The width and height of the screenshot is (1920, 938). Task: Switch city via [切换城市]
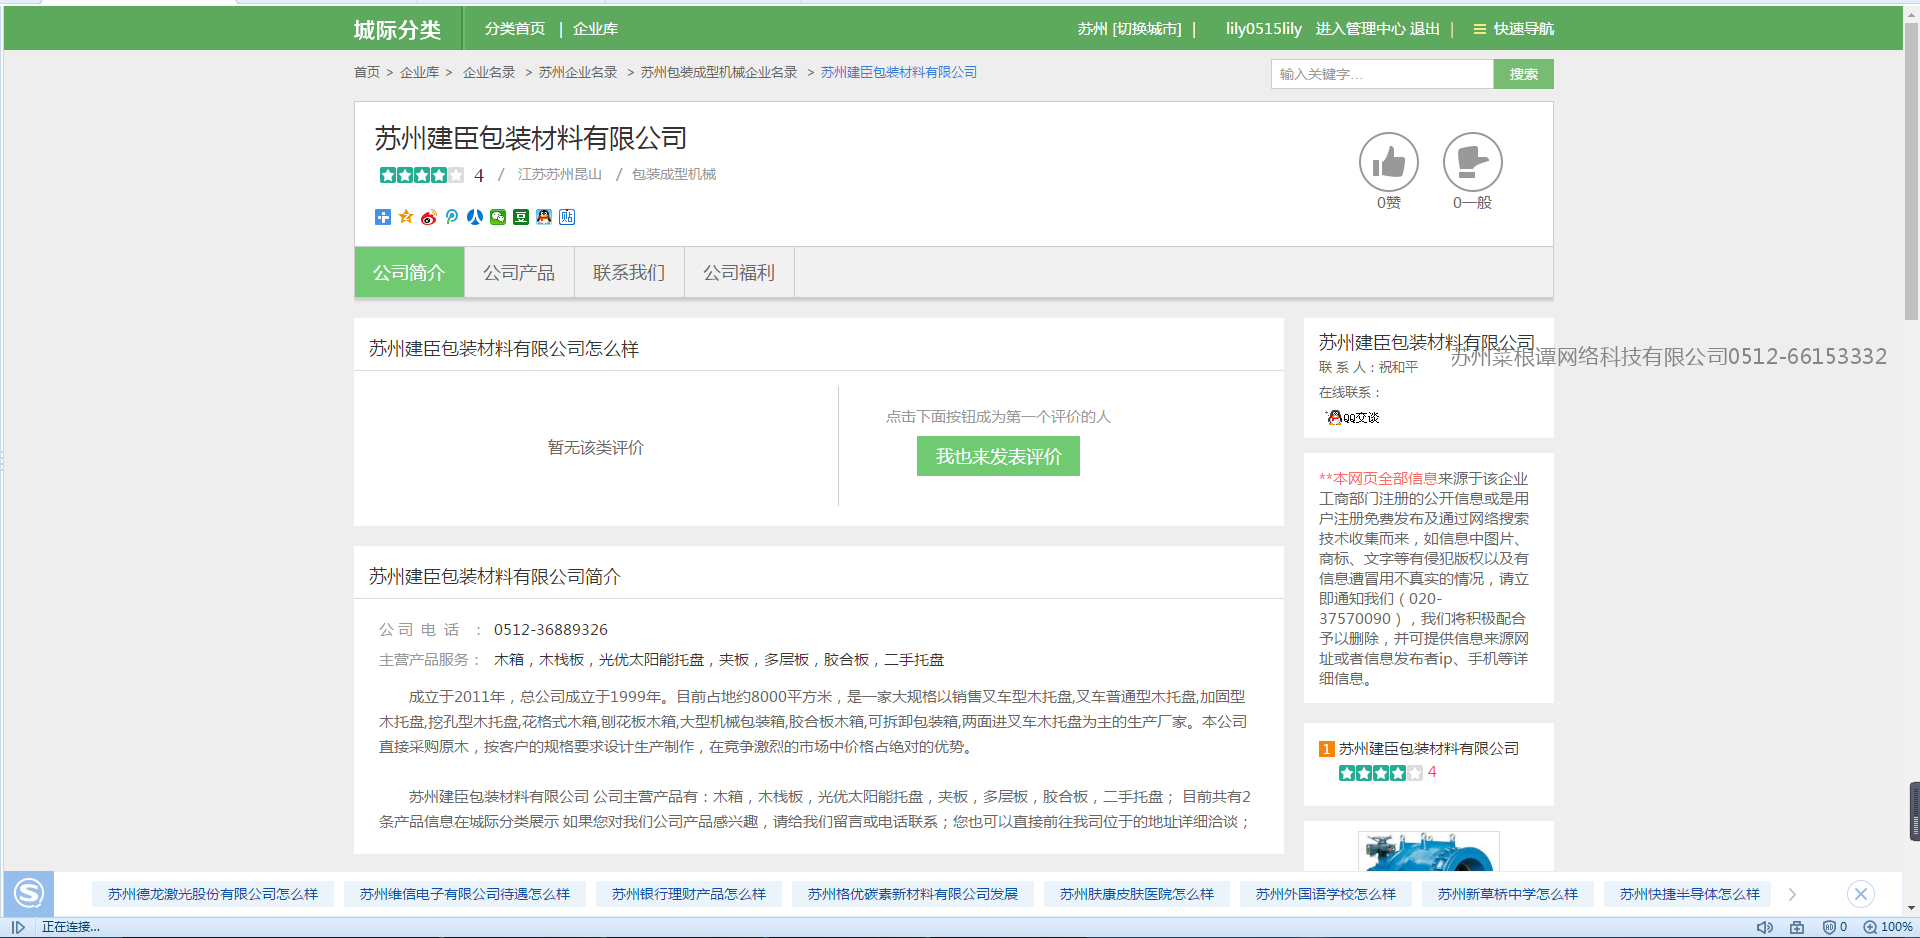pyautogui.click(x=1146, y=29)
